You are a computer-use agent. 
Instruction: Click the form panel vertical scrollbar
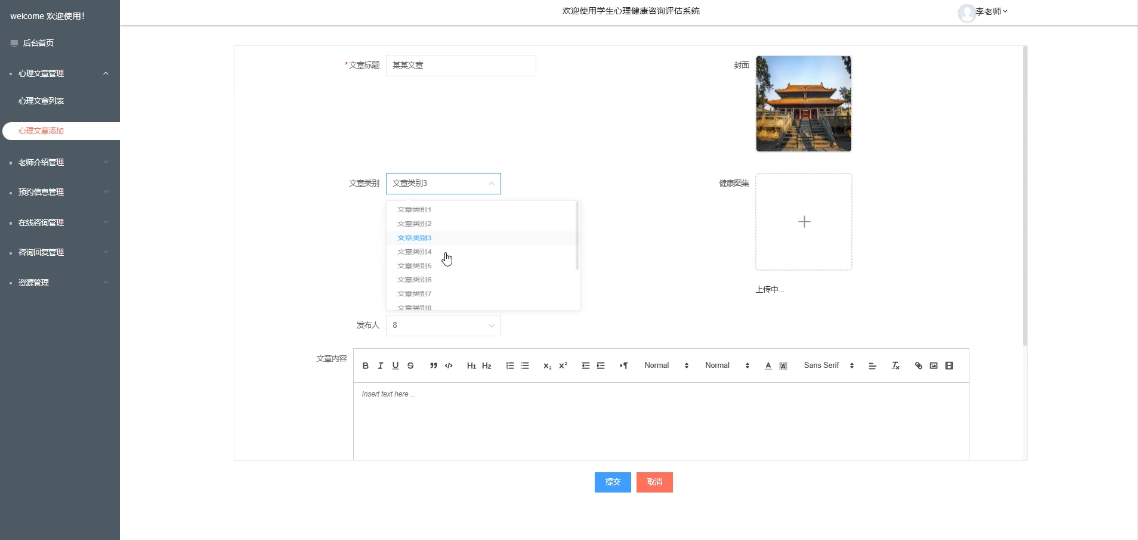tap(1025, 196)
